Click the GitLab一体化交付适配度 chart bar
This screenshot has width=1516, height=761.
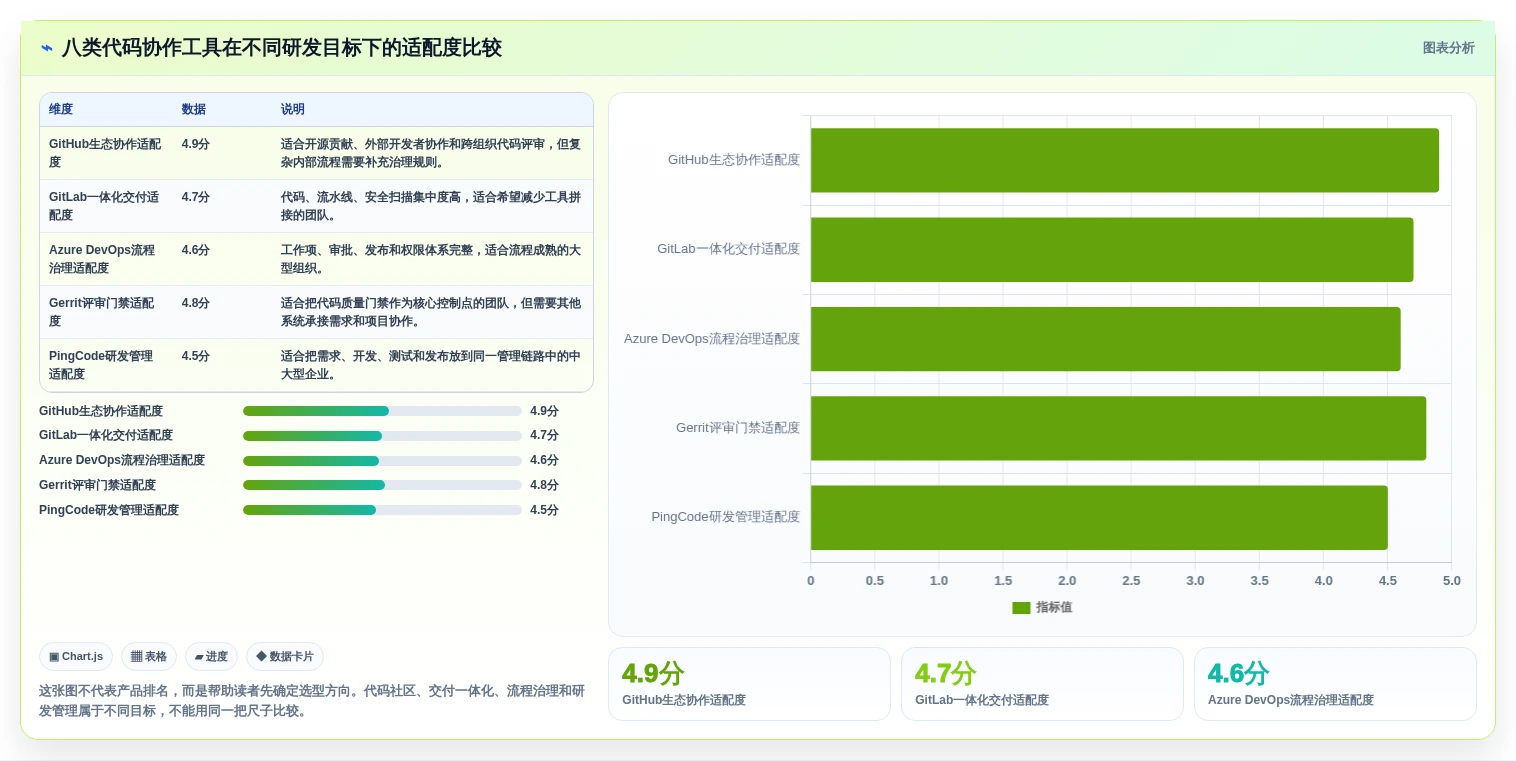pyautogui.click(x=1112, y=249)
